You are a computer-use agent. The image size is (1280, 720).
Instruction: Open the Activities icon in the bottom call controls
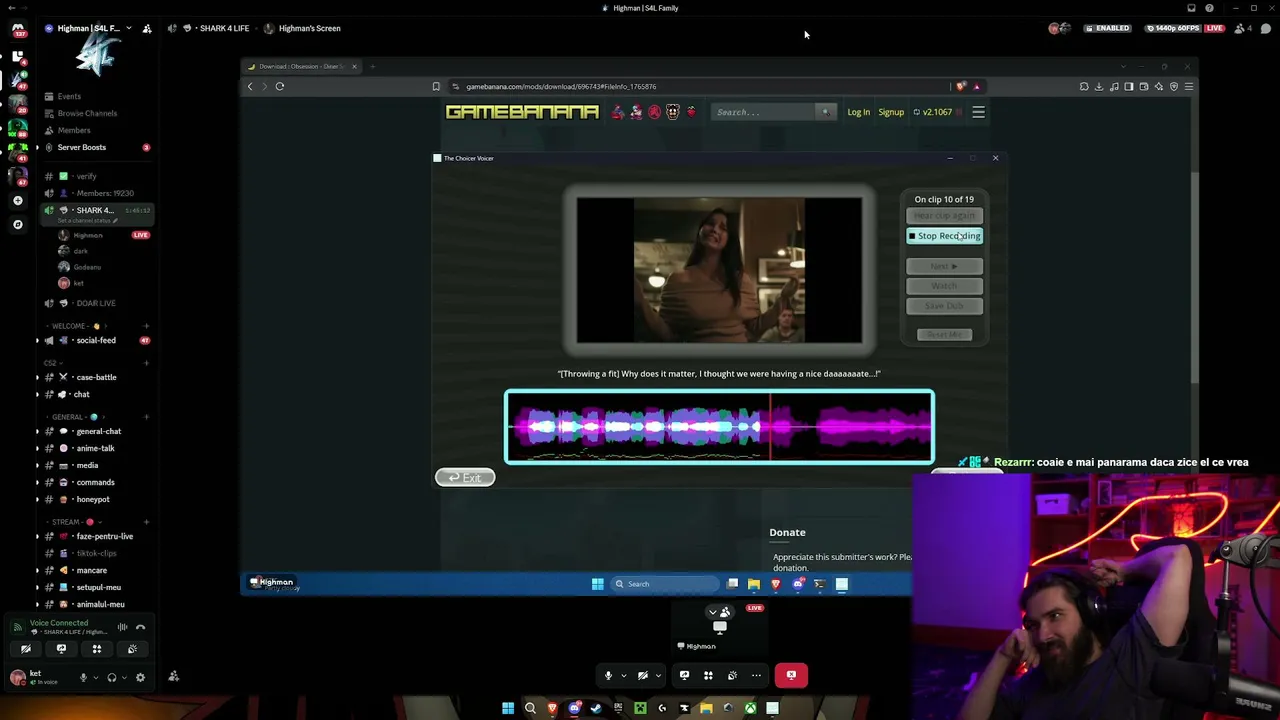[x=708, y=675]
